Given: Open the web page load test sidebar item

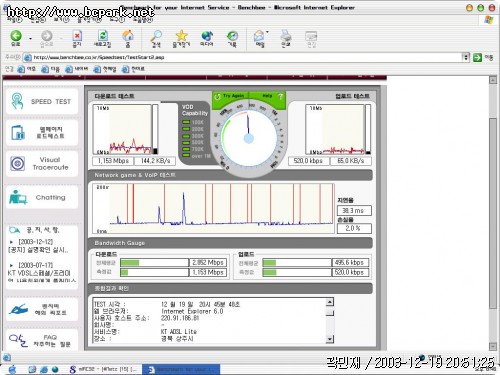Looking at the screenshot, I should tap(42, 132).
